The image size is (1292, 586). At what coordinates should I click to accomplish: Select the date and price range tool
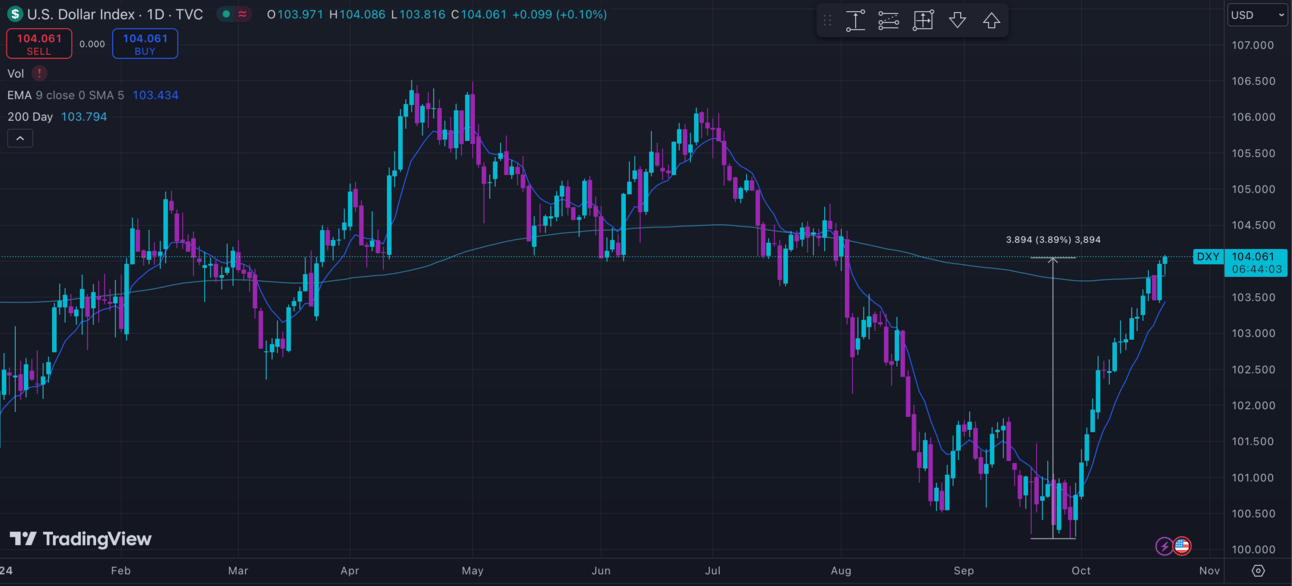coord(923,20)
